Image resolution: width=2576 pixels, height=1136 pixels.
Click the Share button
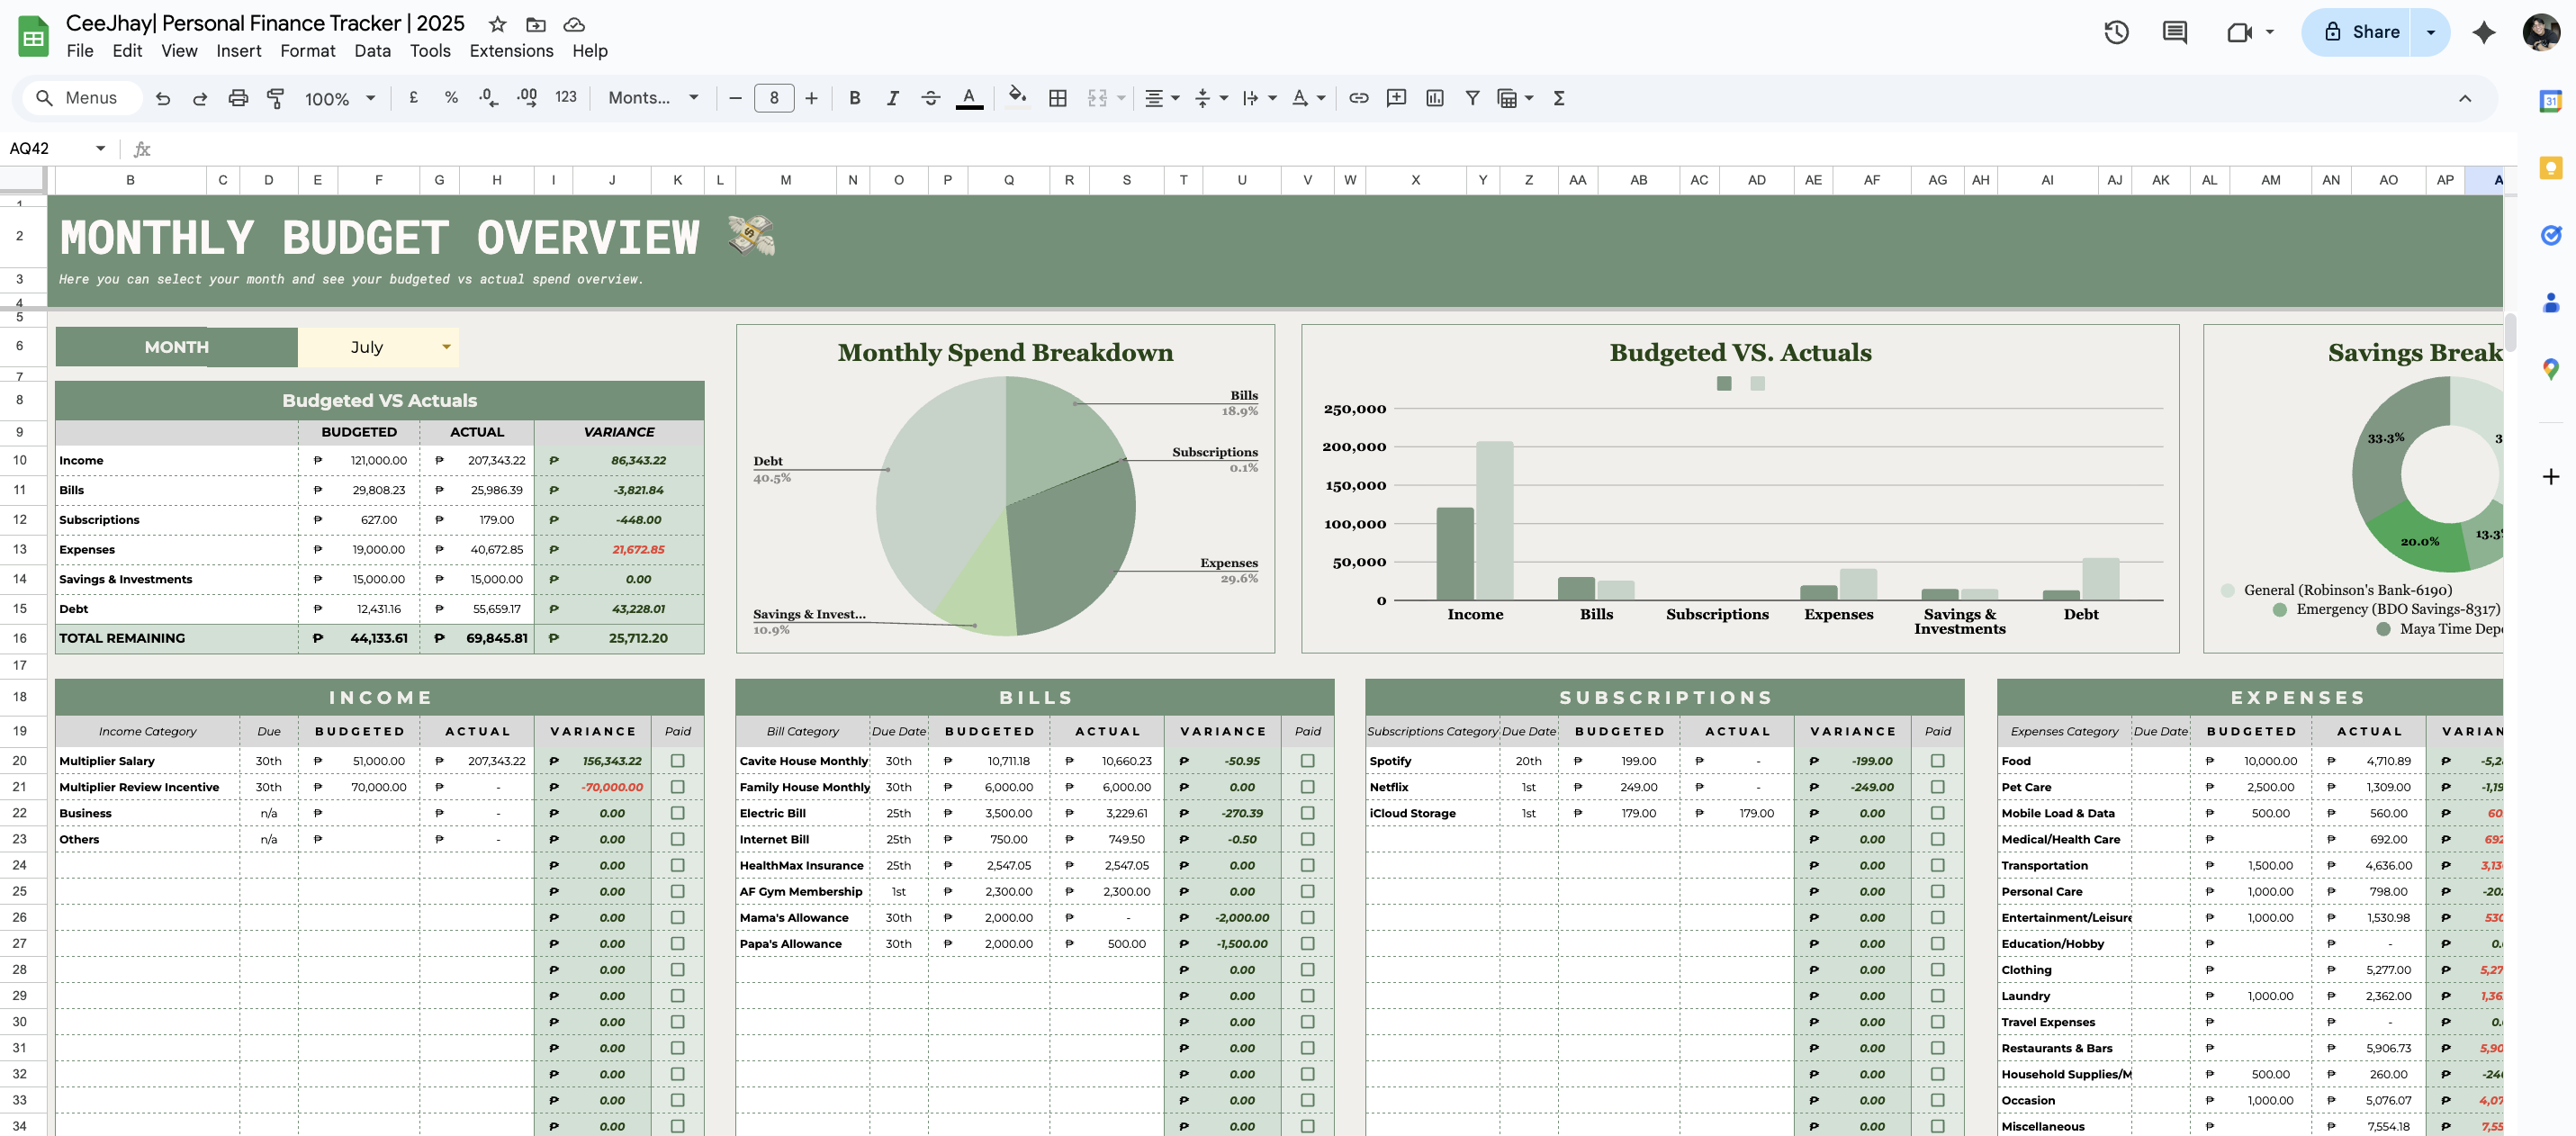click(2361, 32)
